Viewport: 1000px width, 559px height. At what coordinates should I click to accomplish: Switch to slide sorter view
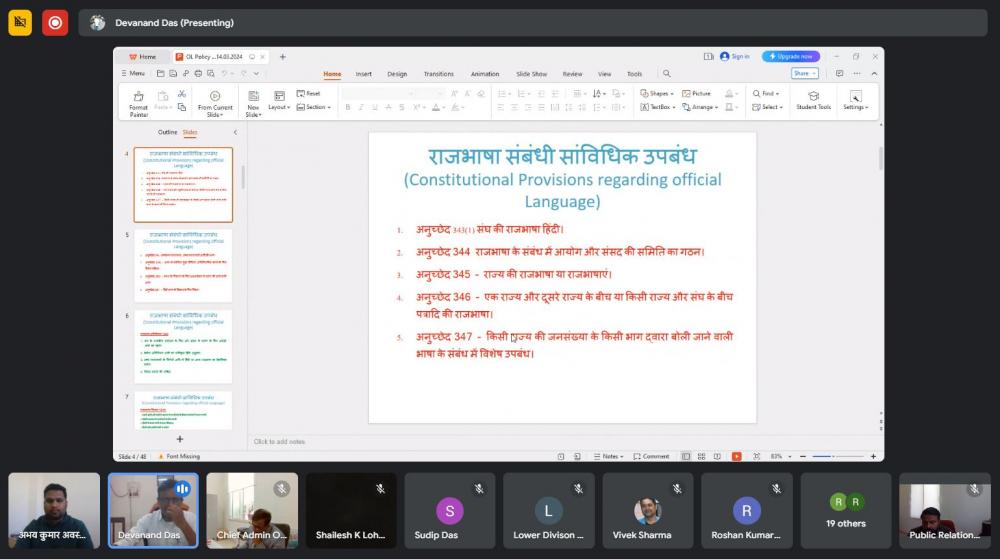point(700,456)
